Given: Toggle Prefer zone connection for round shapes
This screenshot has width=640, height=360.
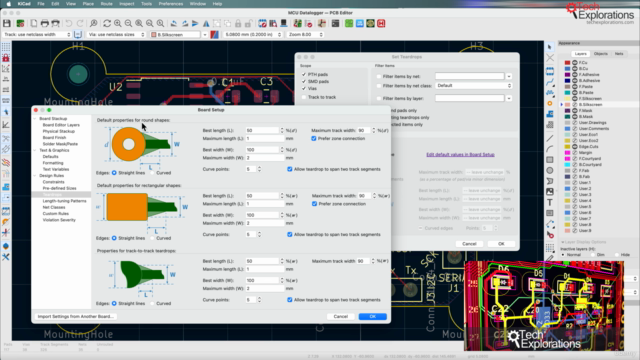Looking at the screenshot, I should pyautogui.click(x=313, y=138).
